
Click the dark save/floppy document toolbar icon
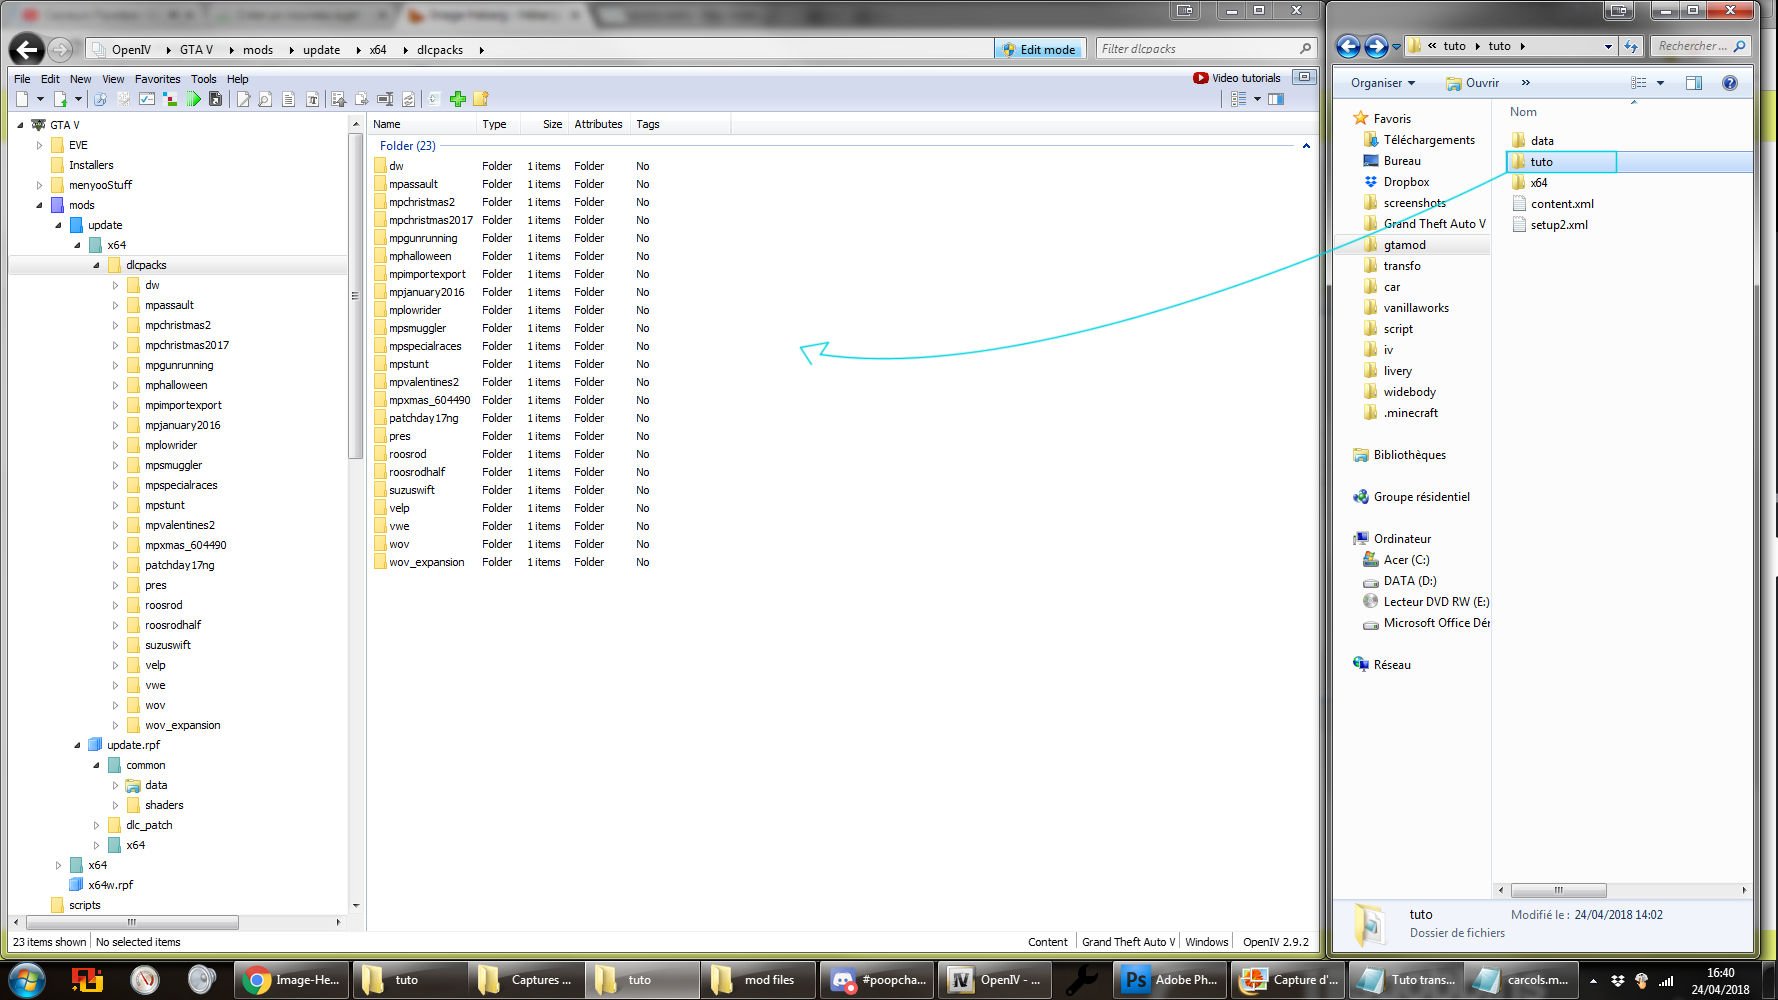(215, 99)
